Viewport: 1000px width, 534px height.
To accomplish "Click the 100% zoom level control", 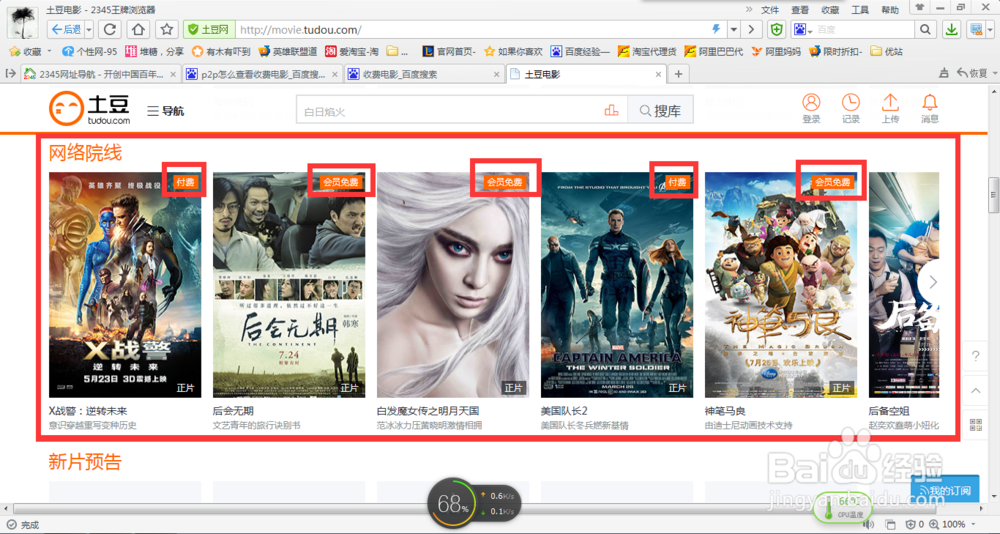I will click(953, 524).
